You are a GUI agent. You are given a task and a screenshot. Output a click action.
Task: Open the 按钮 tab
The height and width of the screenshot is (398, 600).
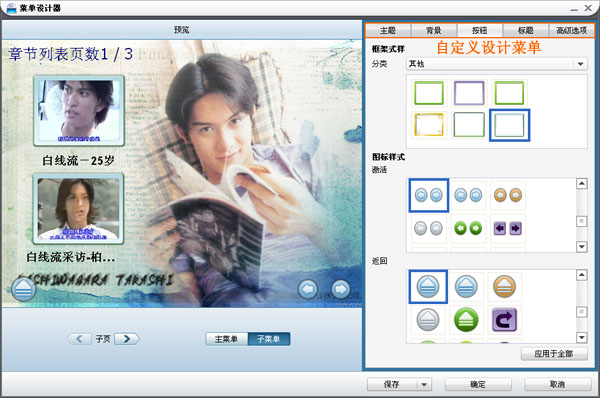(x=480, y=30)
